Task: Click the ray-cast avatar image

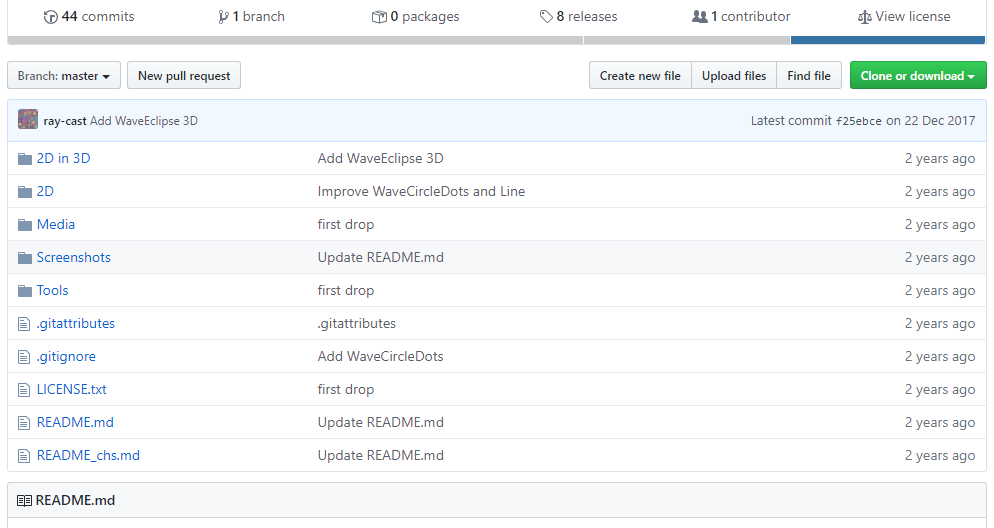Action: coord(28,120)
